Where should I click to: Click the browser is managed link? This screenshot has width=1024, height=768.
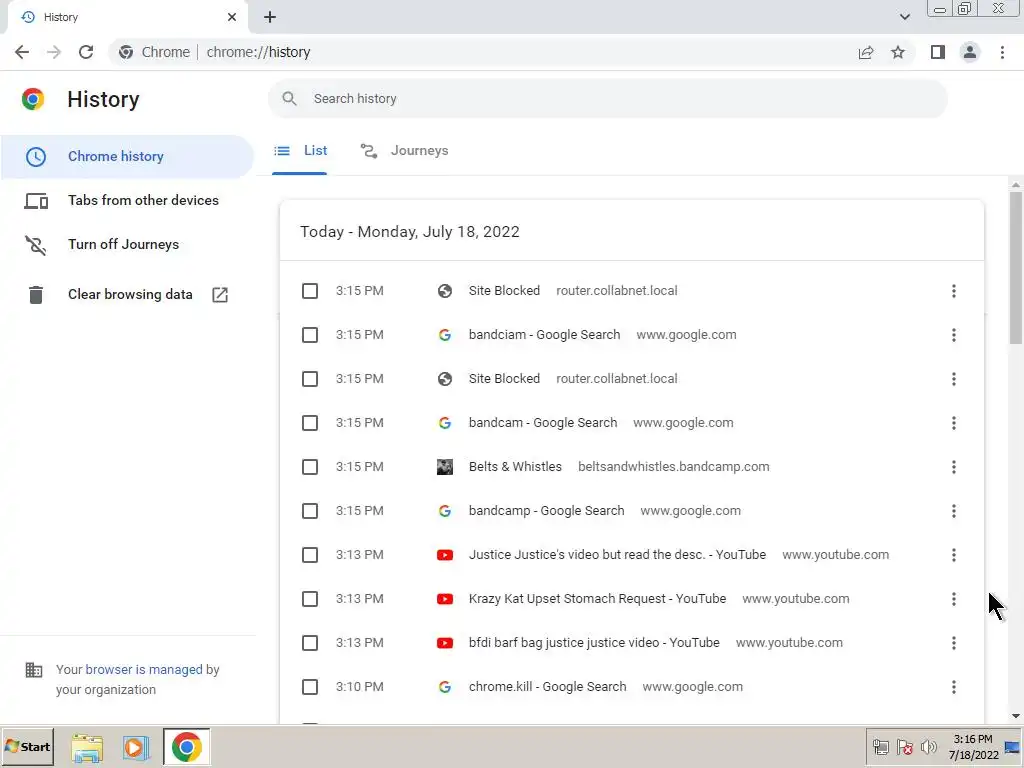144,670
